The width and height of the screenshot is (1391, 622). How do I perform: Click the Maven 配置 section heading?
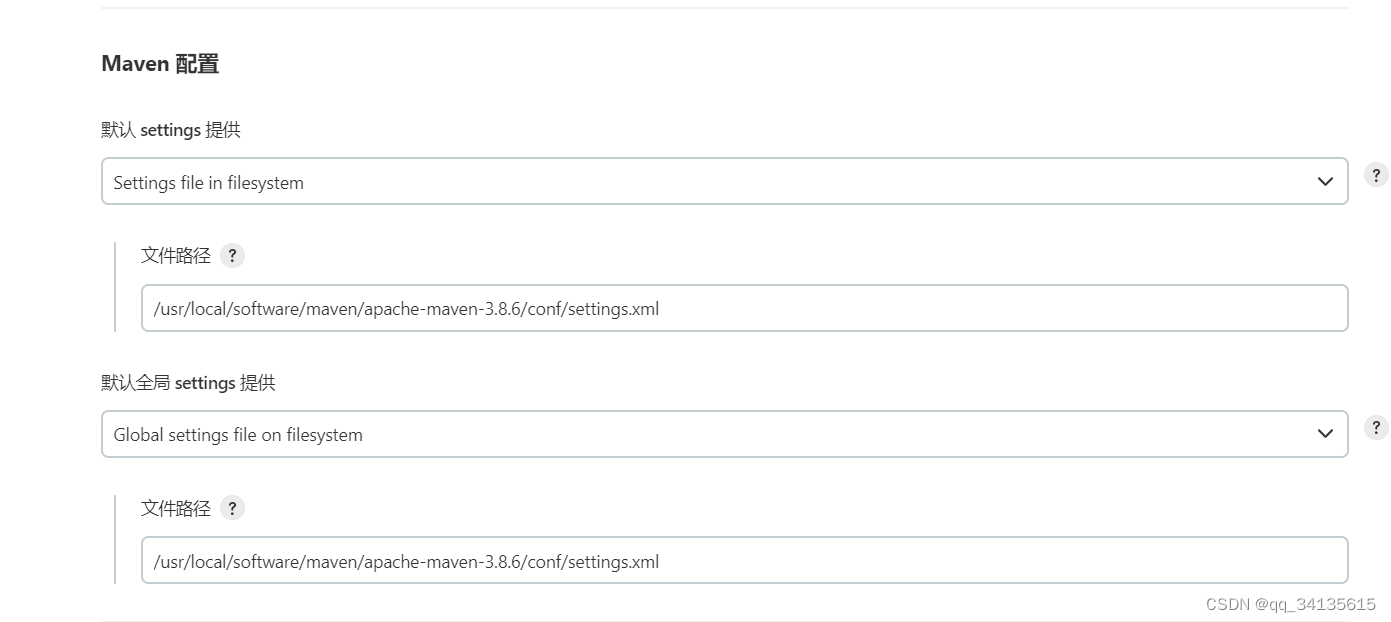click(x=160, y=64)
